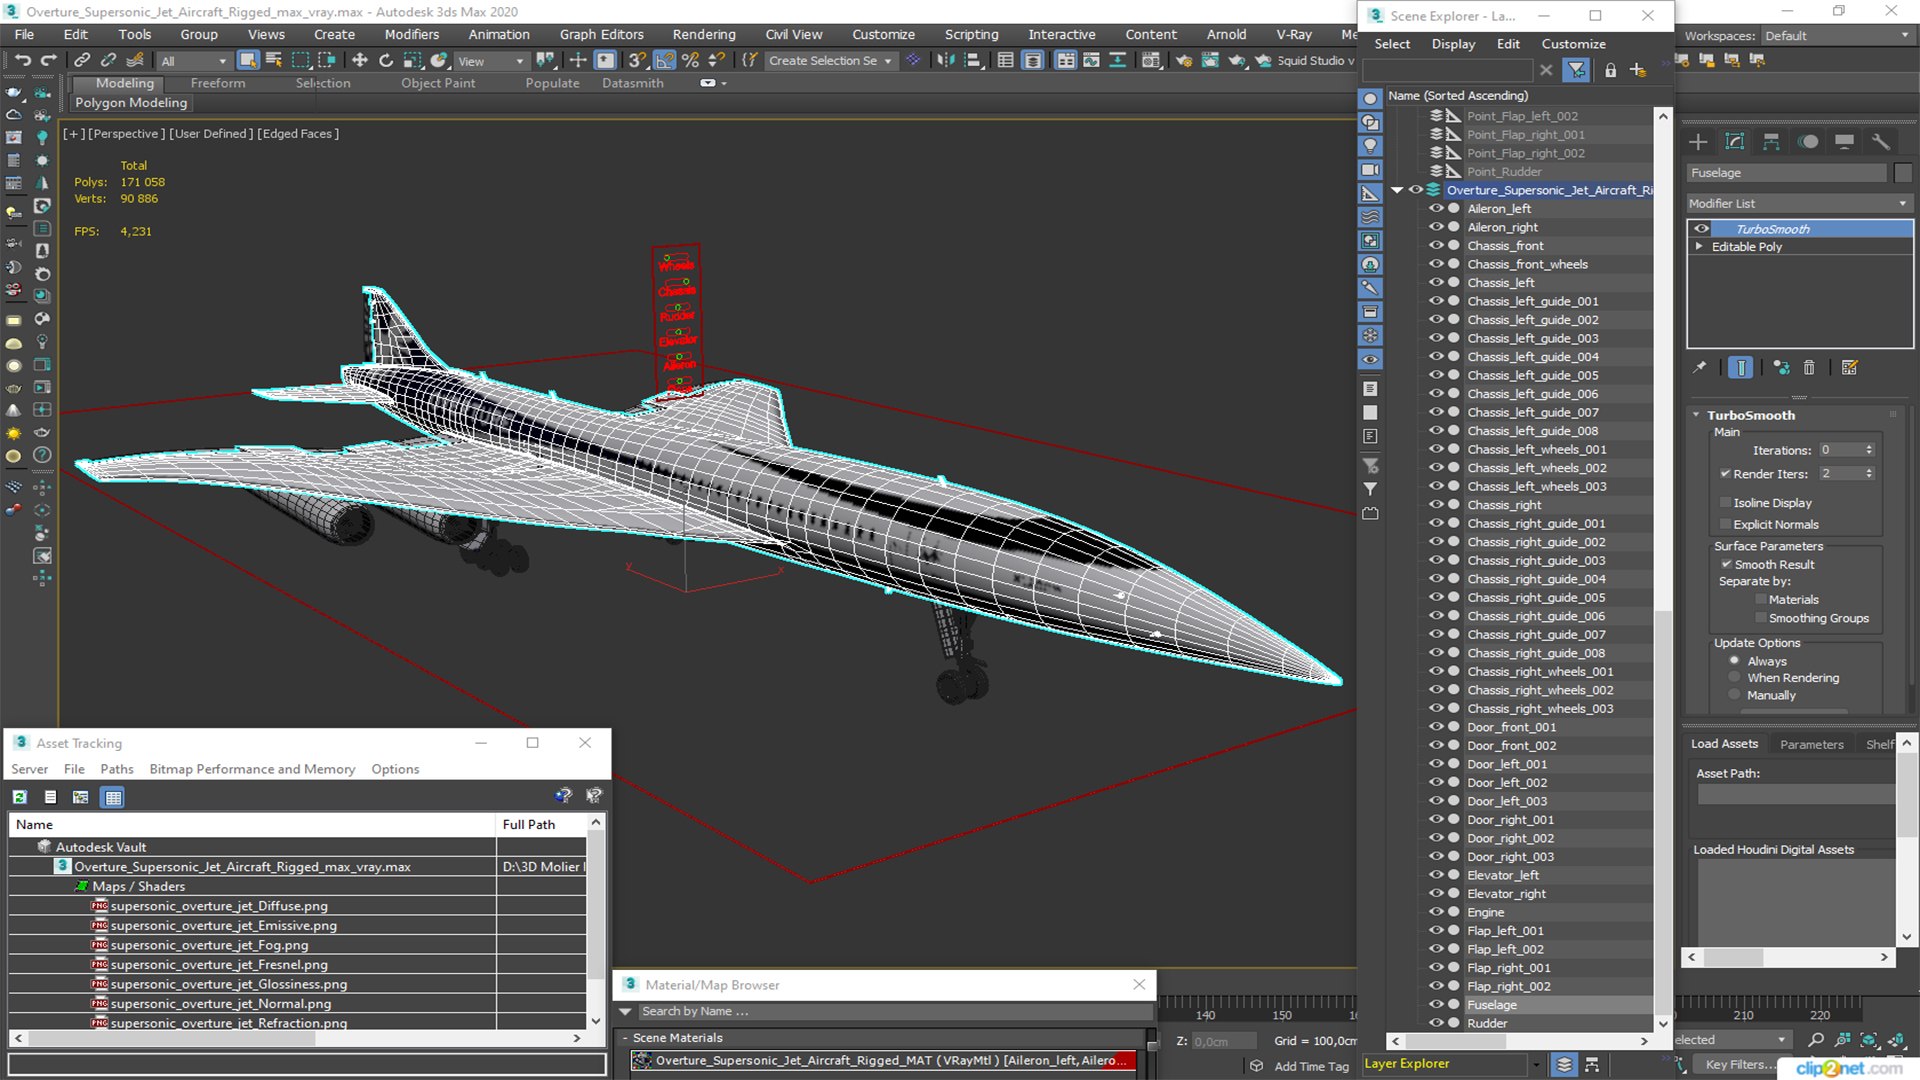Disable the Render Iters checkbox
This screenshot has width=1920, height=1080.
pos(1725,474)
